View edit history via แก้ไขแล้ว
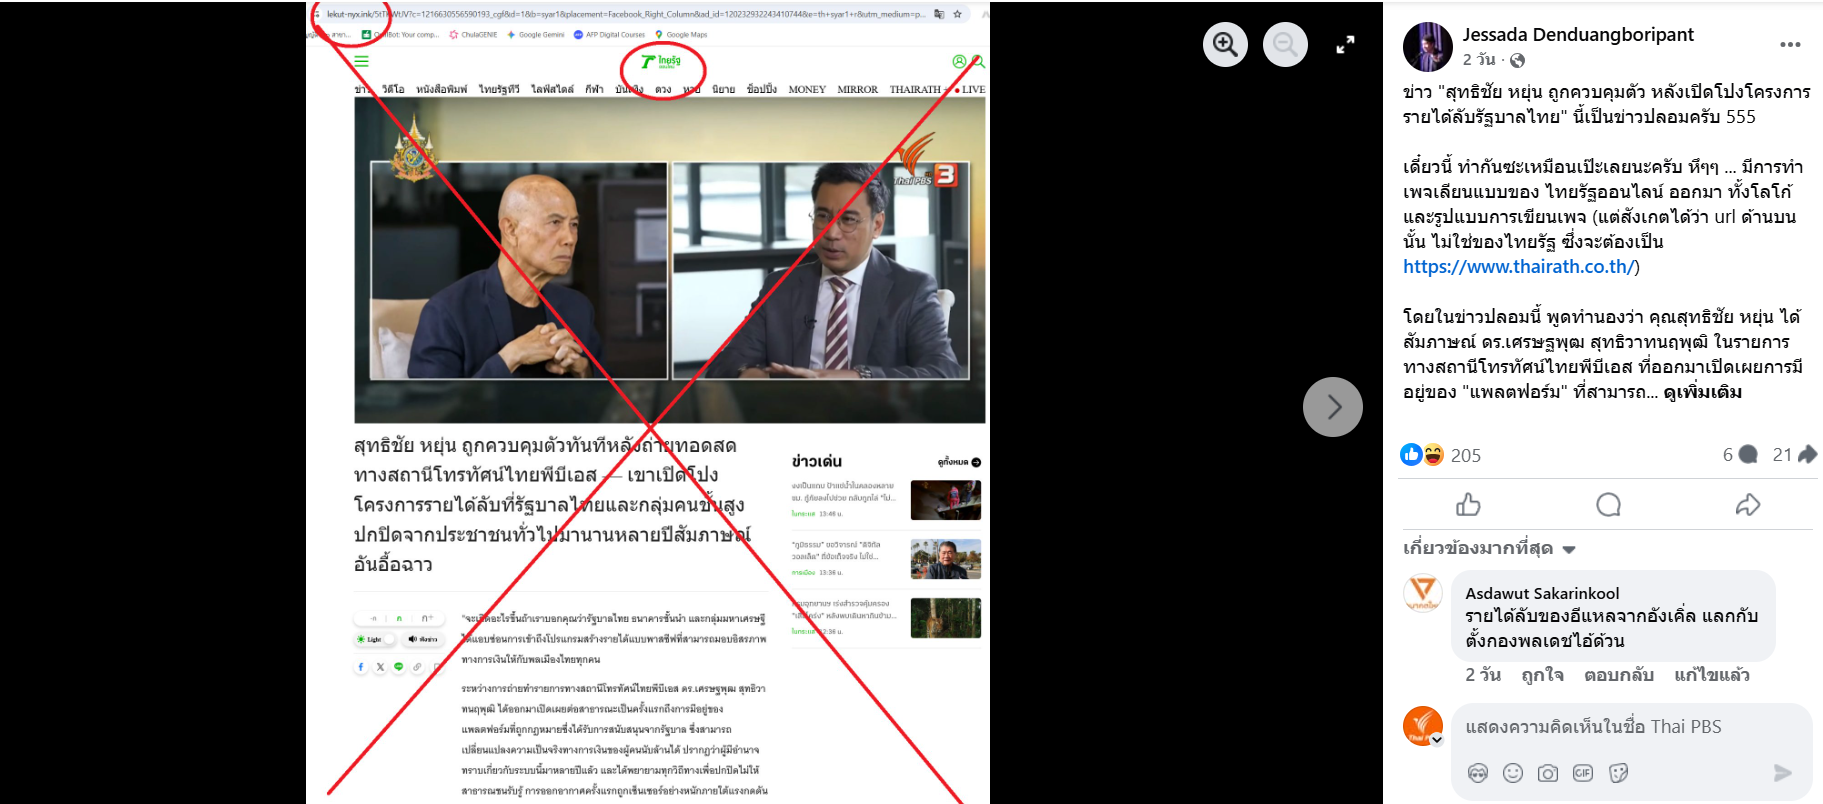The height and width of the screenshot is (804, 1823). coord(1712,675)
